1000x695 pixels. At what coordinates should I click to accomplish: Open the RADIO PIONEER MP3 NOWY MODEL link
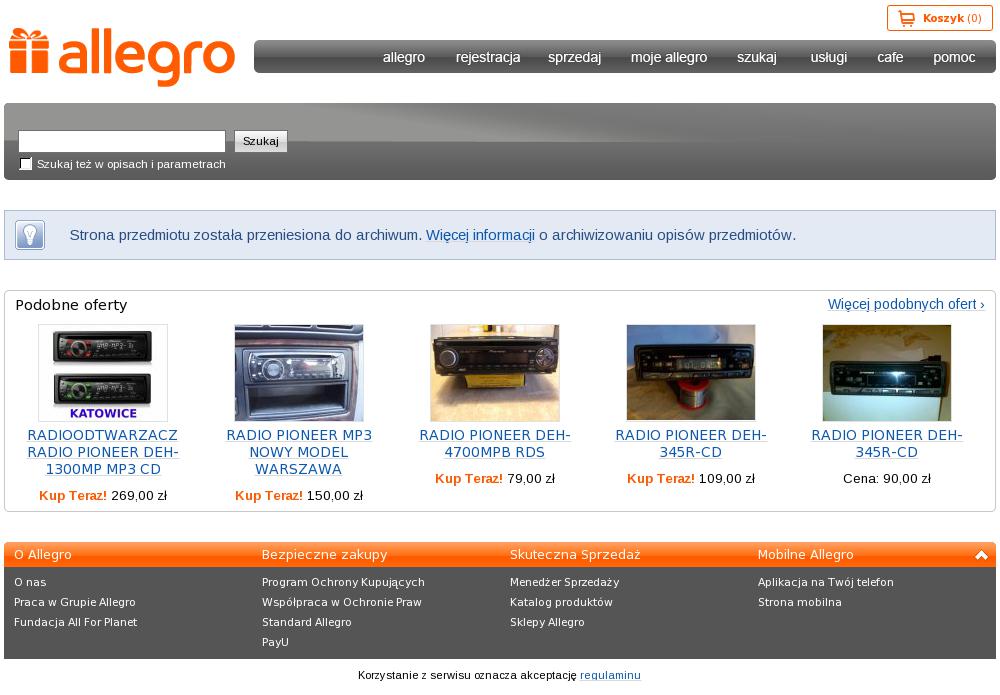(x=299, y=452)
